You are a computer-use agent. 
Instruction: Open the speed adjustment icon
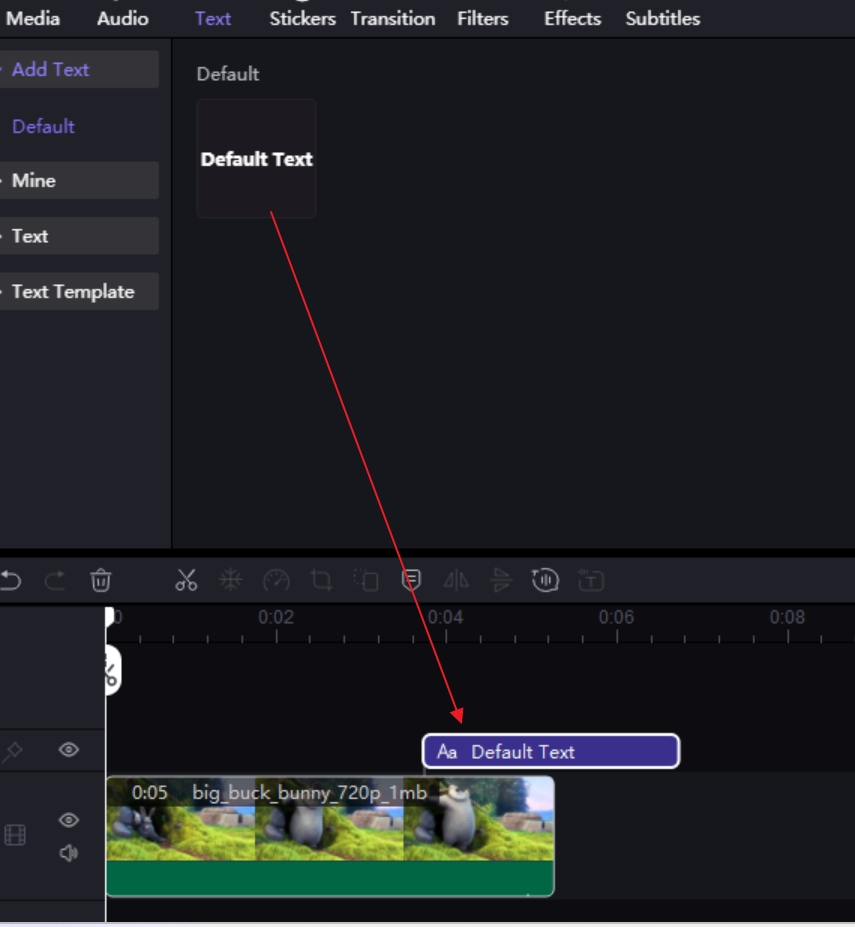tap(276, 578)
